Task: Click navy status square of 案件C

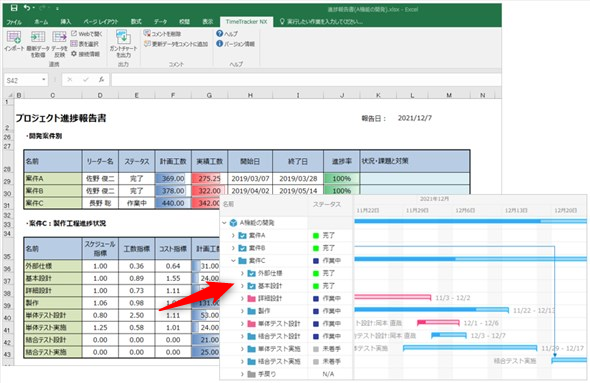Action: tap(316, 261)
